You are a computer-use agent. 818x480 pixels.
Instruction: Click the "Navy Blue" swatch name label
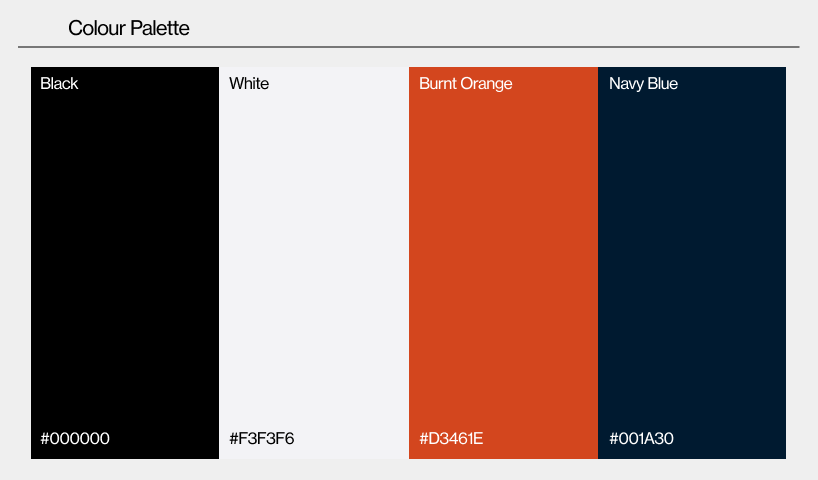coord(643,84)
